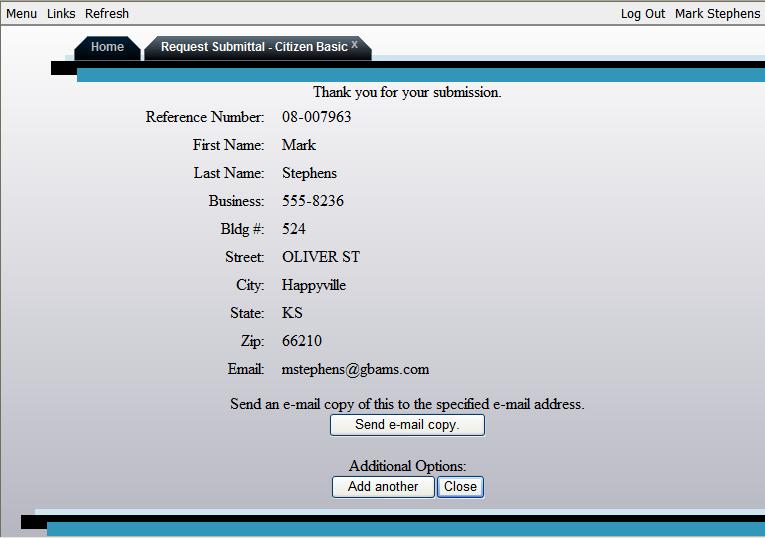
Task: Click the State label
Action: [247, 313]
